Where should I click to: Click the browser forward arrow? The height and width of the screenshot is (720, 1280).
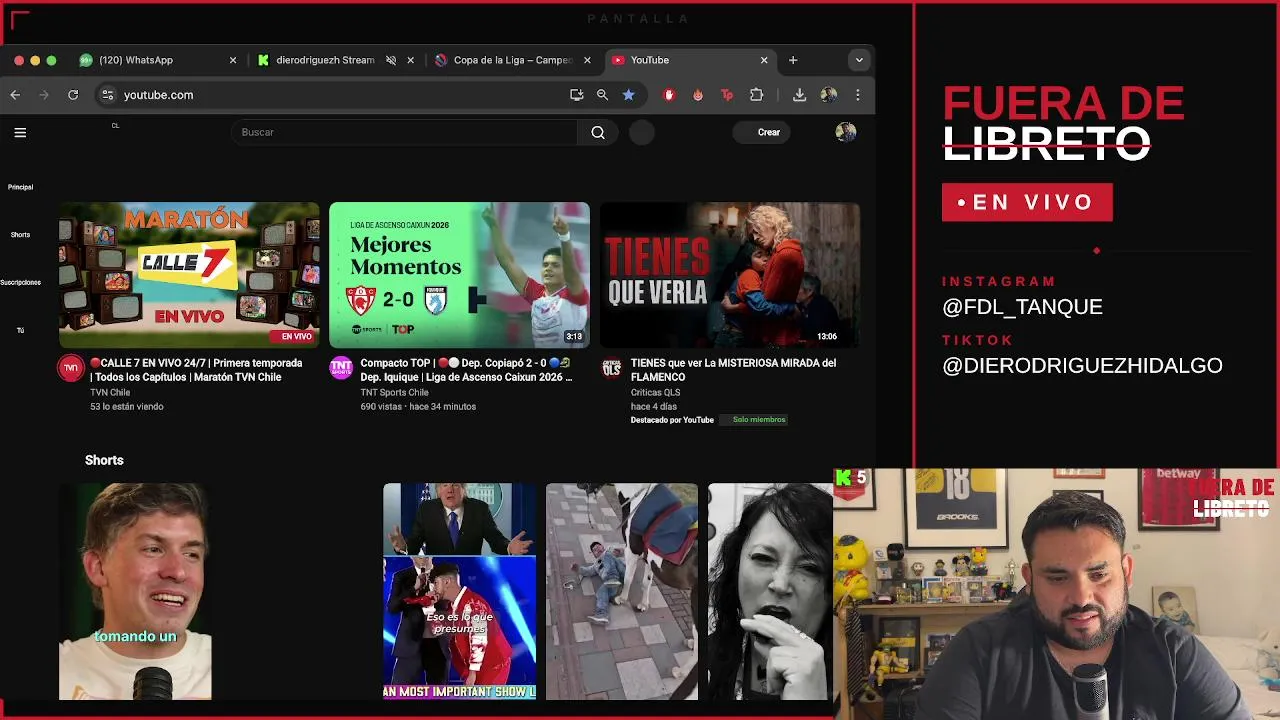click(x=44, y=95)
